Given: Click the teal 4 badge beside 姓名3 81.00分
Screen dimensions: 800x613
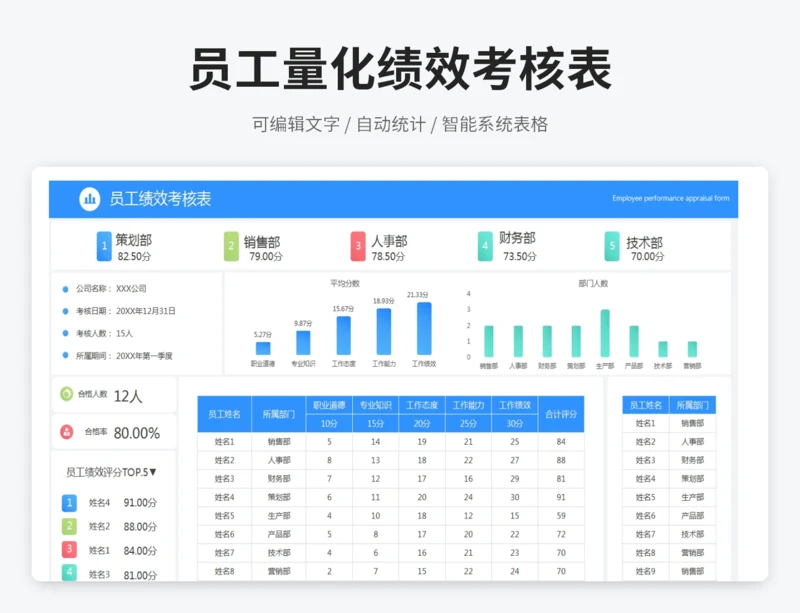Looking at the screenshot, I should [x=69, y=573].
